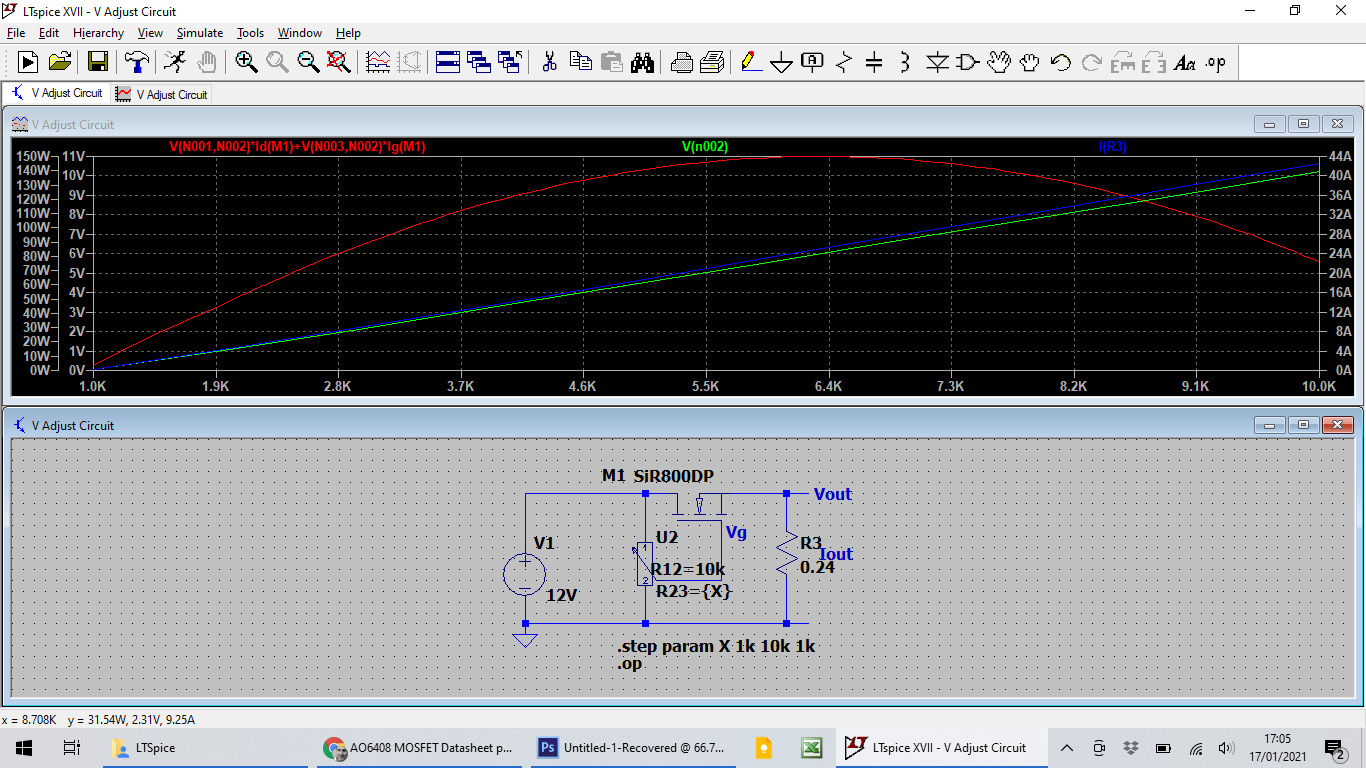
Task: Switch to AO6408 MOSFET Datasheet Chrome window
Action: (x=421, y=747)
